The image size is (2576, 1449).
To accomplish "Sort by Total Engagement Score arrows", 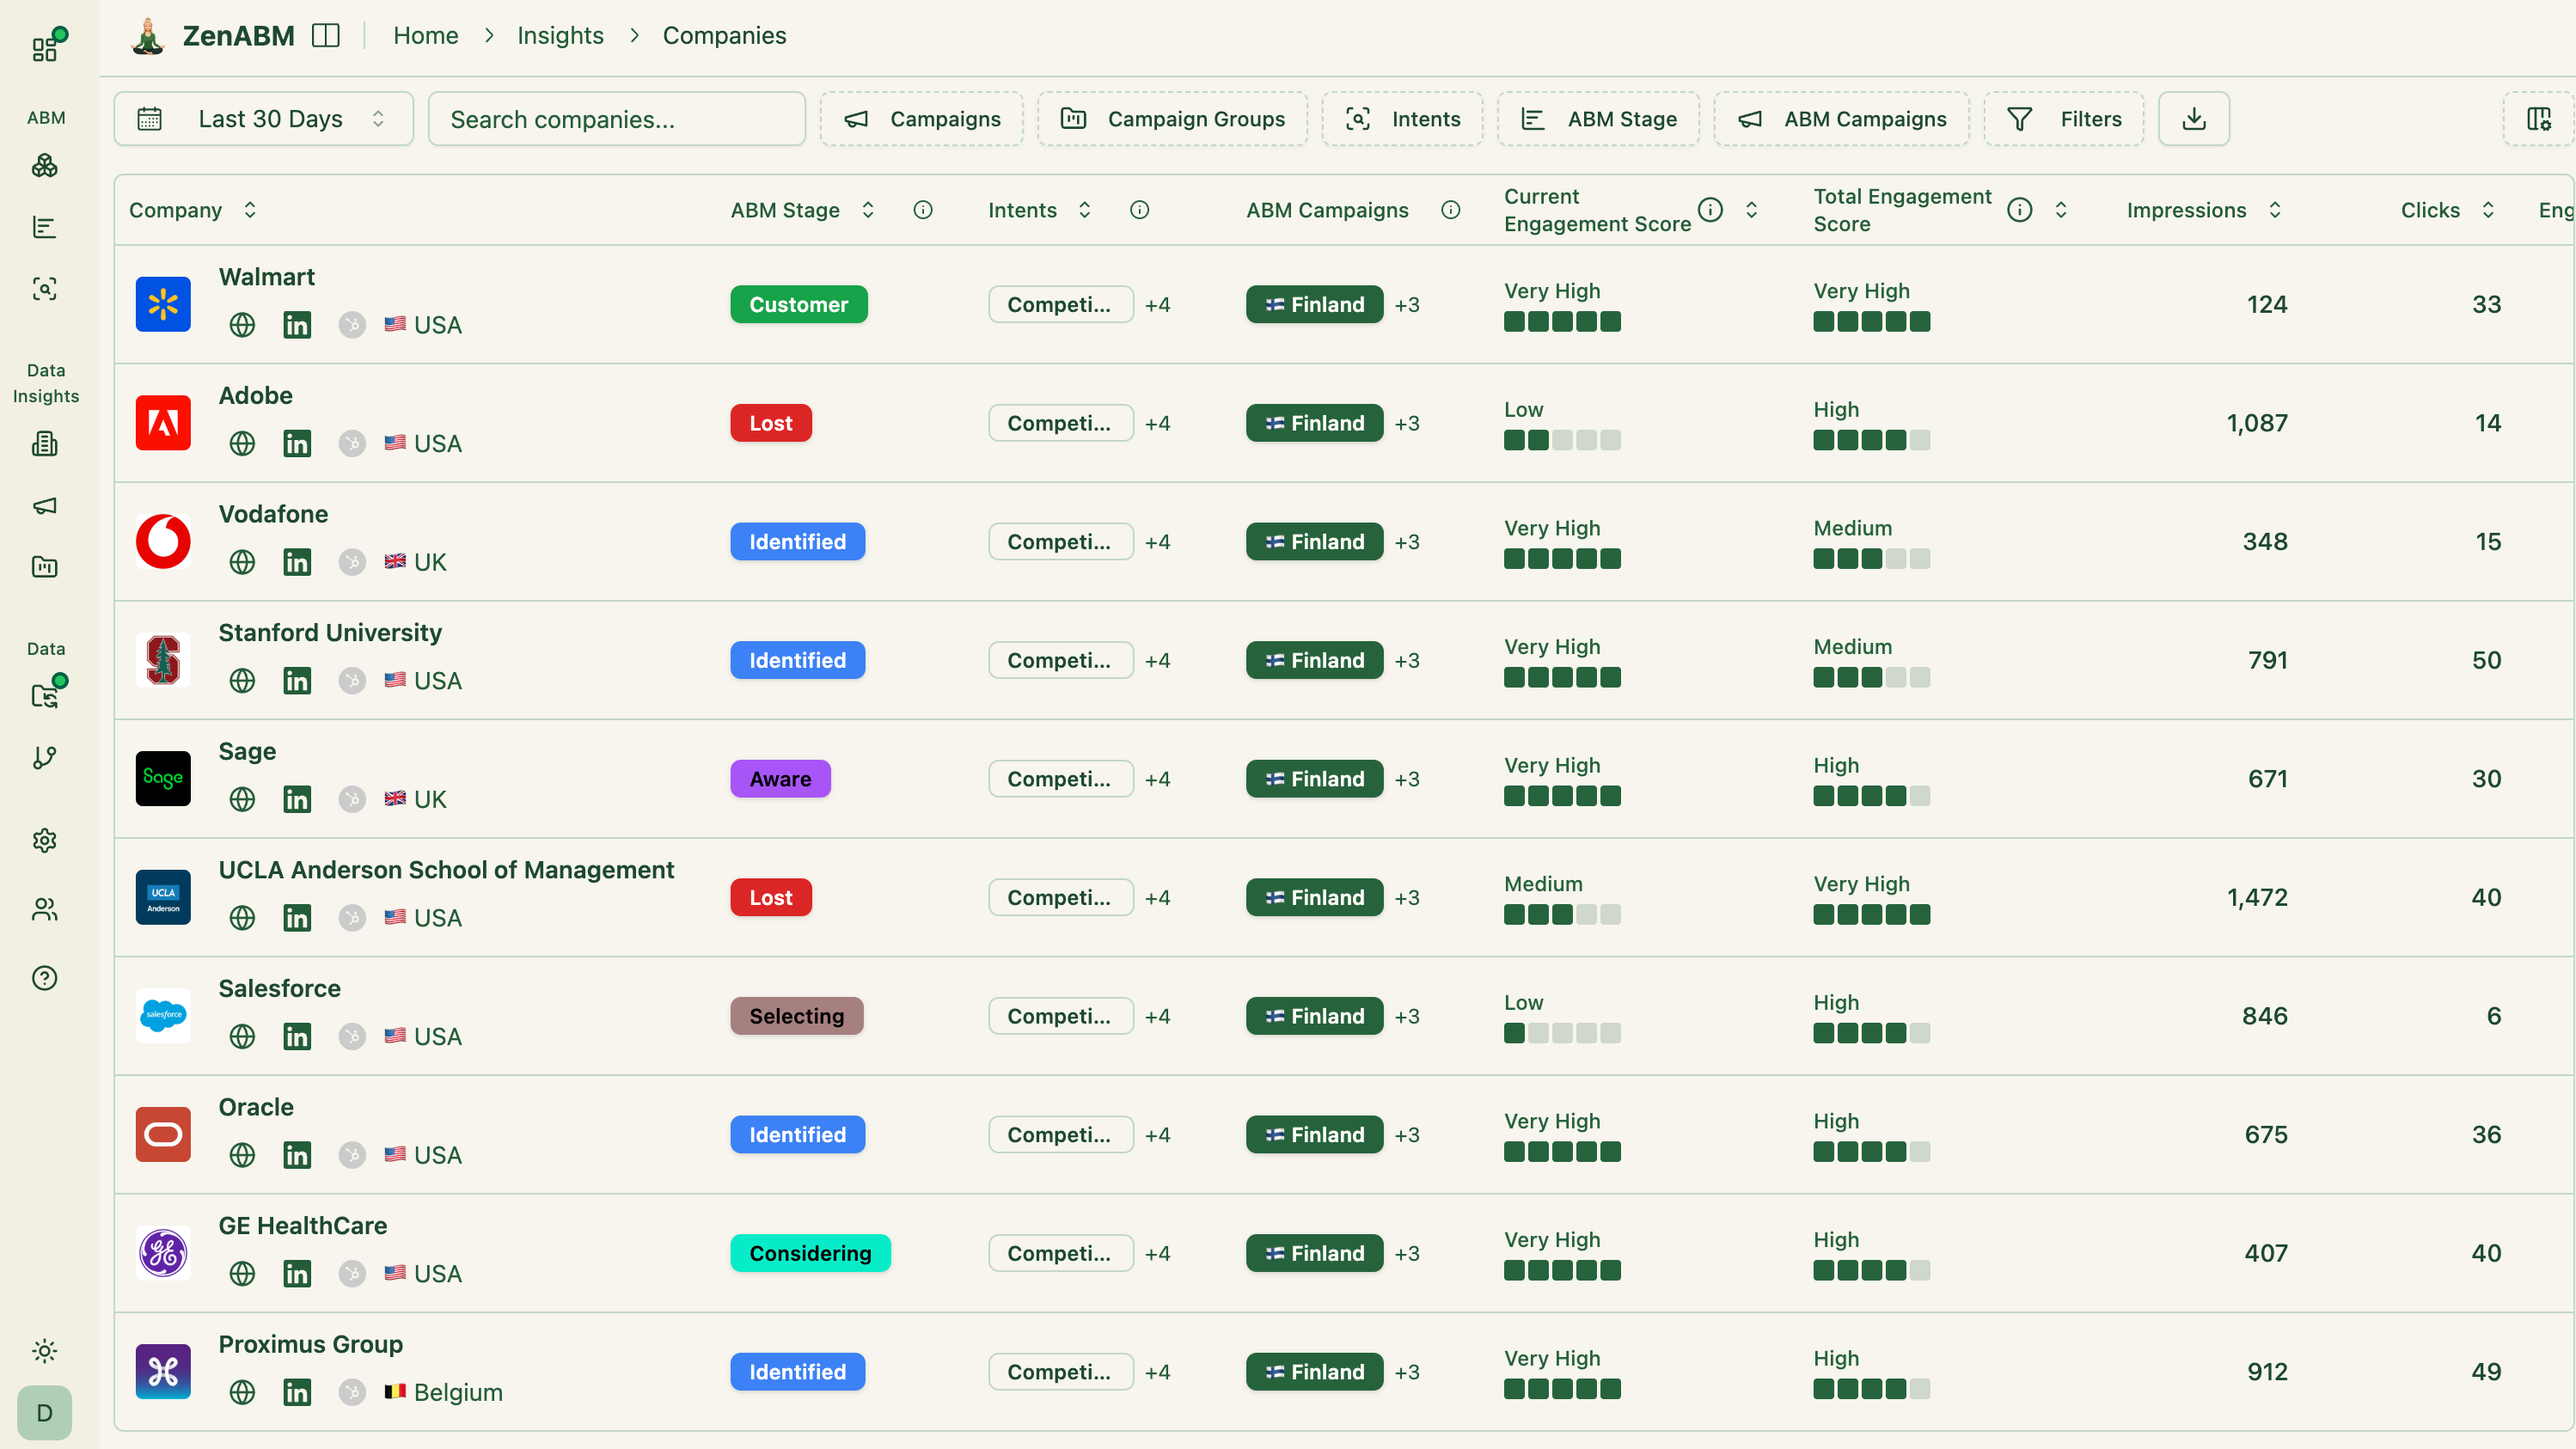I will click(2061, 210).
